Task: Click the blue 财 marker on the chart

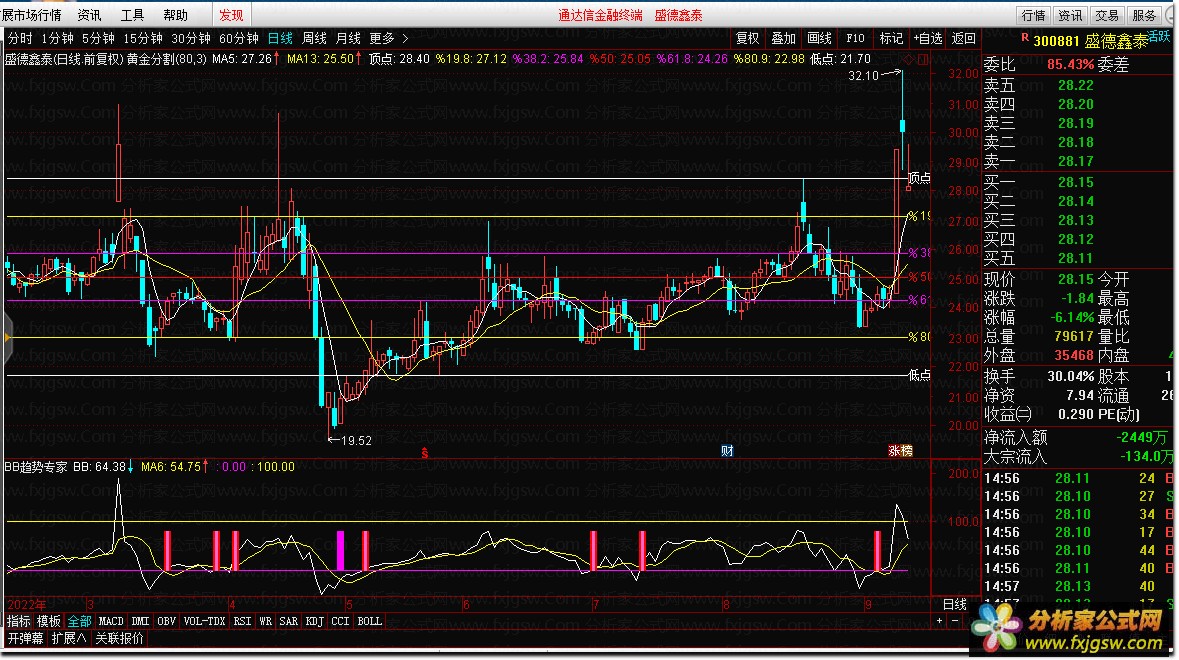Action: click(x=727, y=451)
